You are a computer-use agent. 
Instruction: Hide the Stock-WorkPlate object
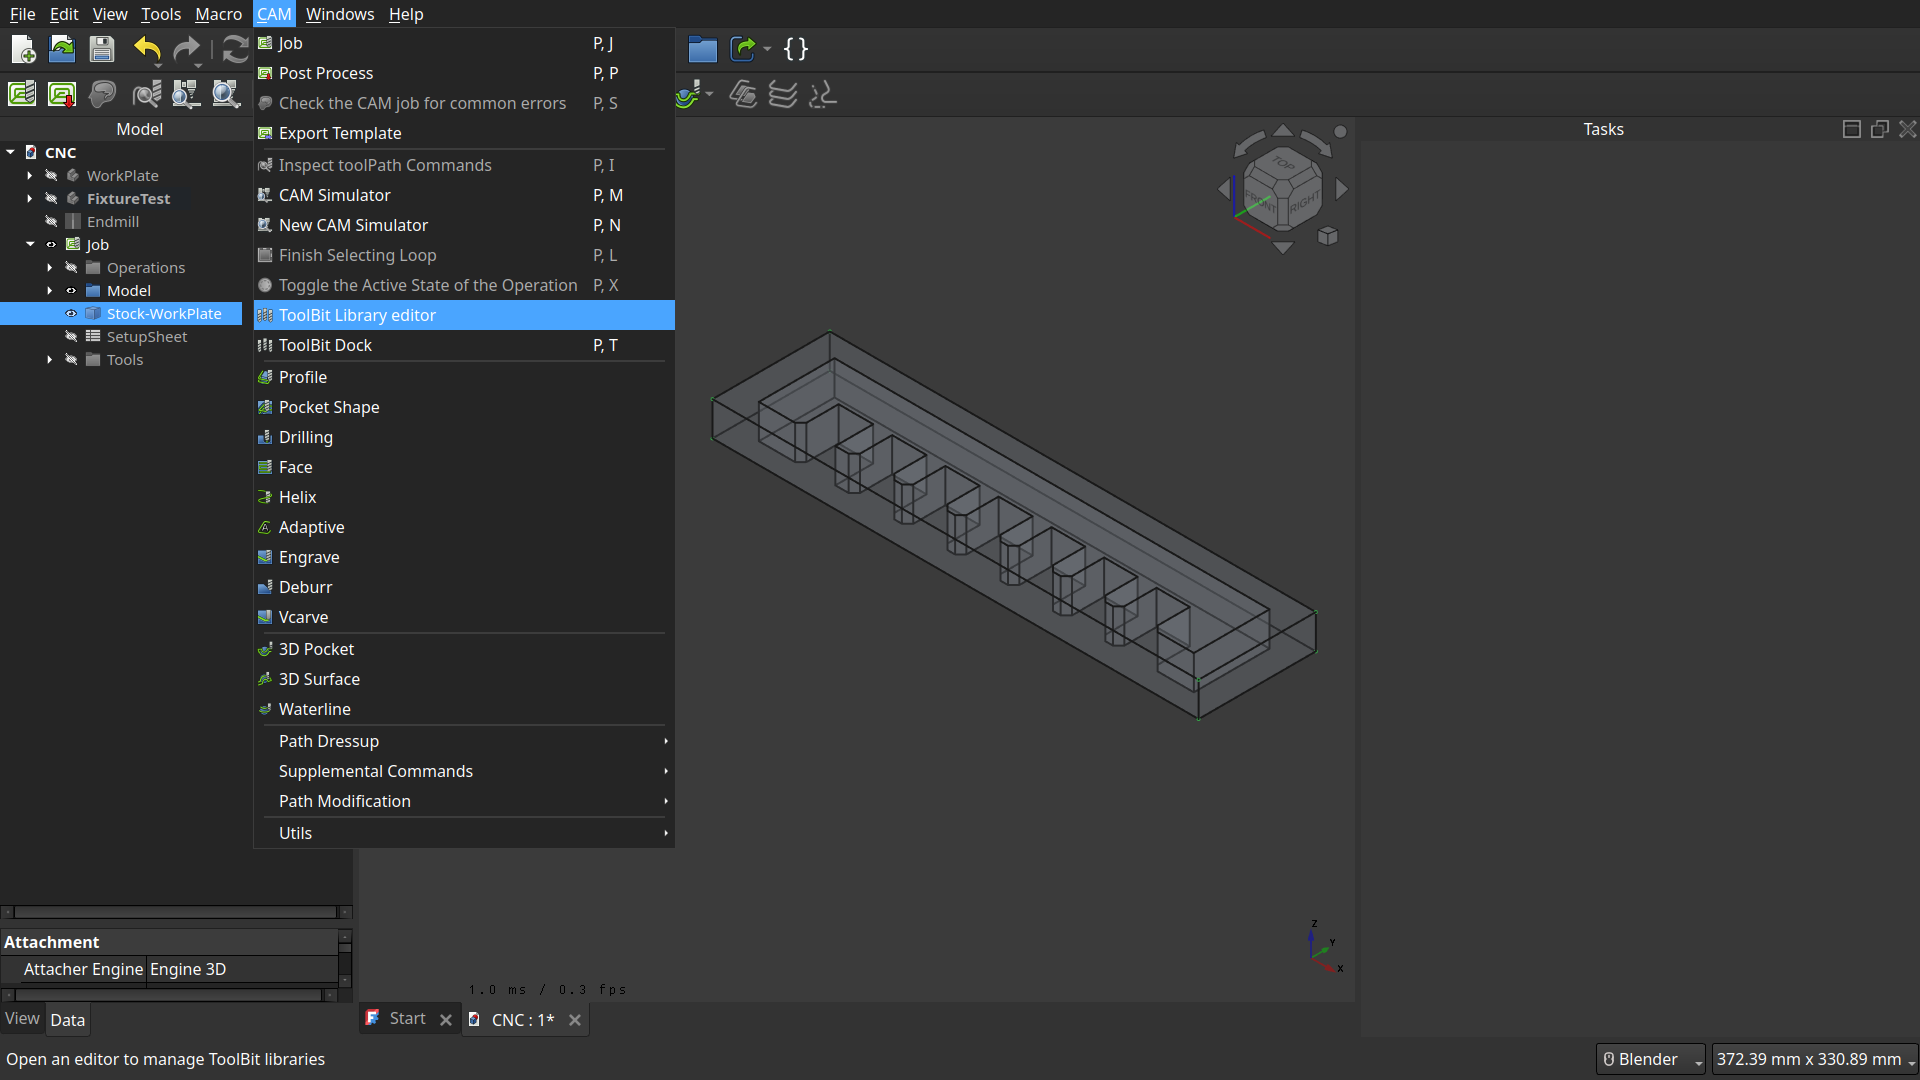pos(71,314)
